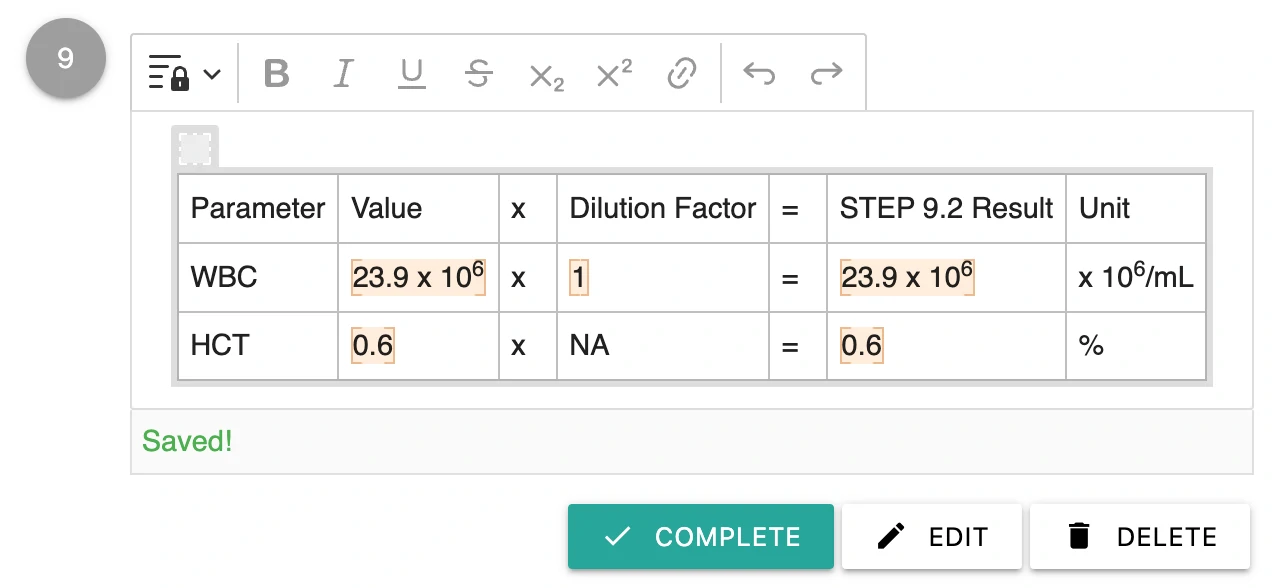
Task: Click the Value header cell
Action: [x=418, y=208]
